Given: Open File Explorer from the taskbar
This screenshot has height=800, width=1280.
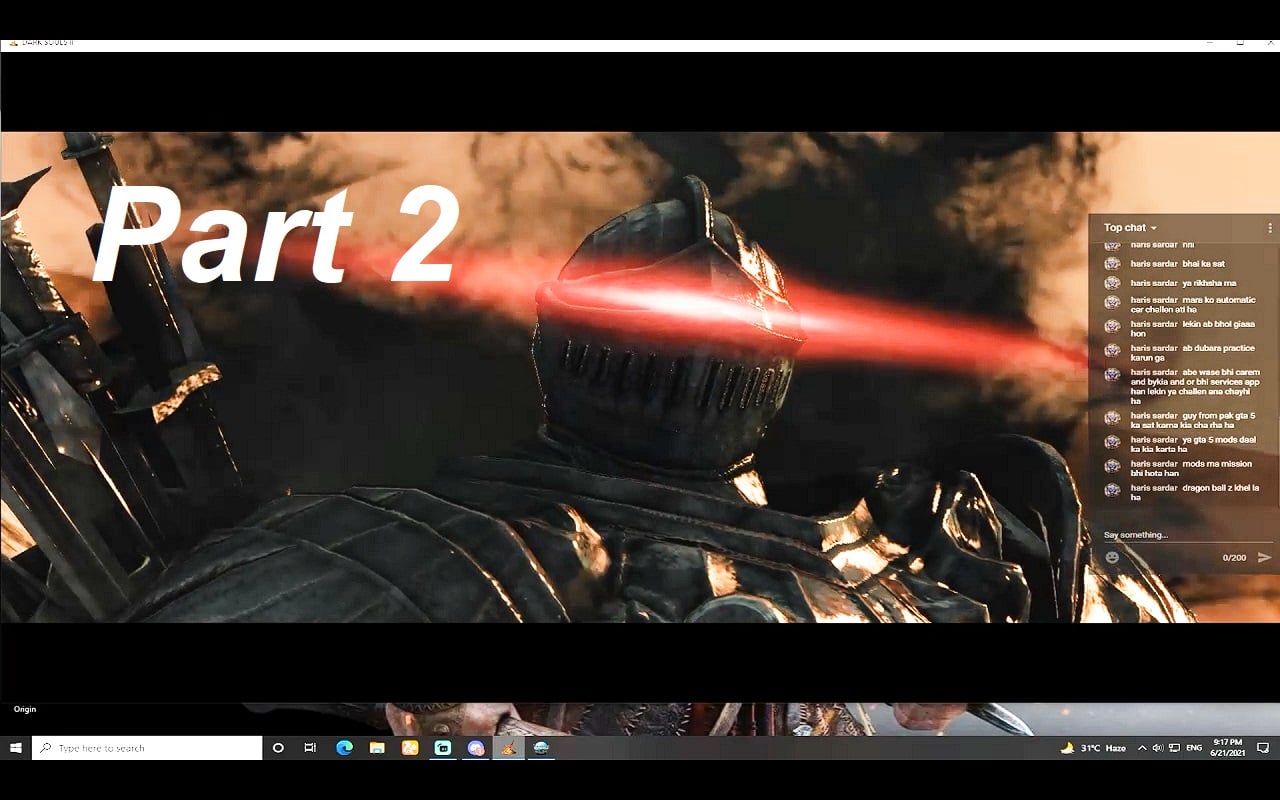Looking at the screenshot, I should coord(377,748).
